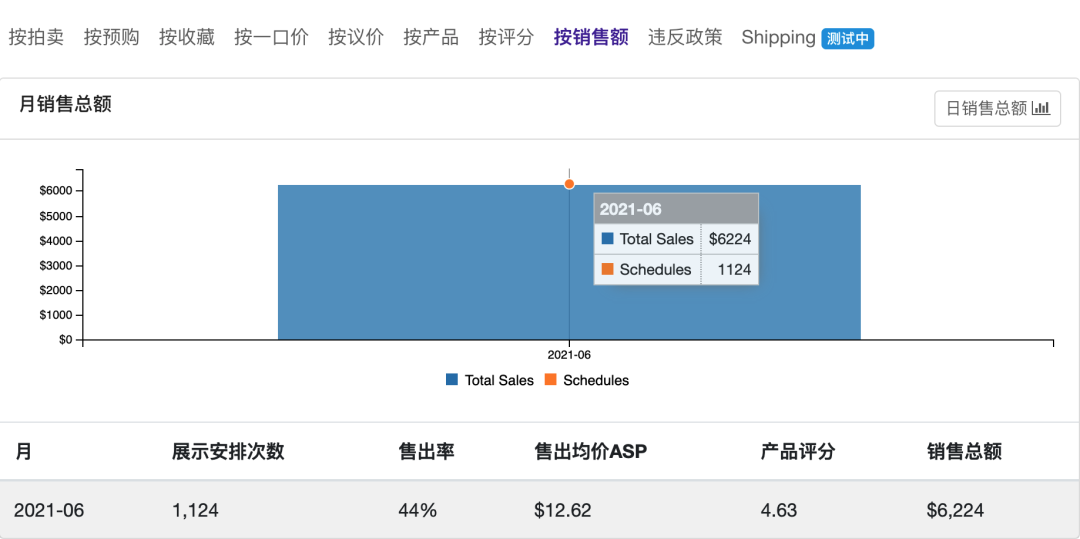Click the 月销售总额 panel title

click(65, 105)
